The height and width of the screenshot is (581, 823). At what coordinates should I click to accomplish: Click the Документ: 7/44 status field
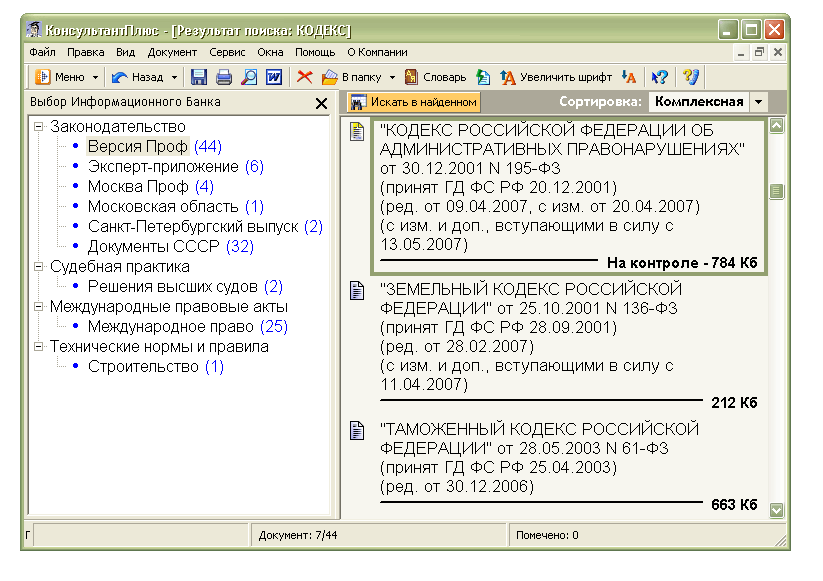coord(378,535)
